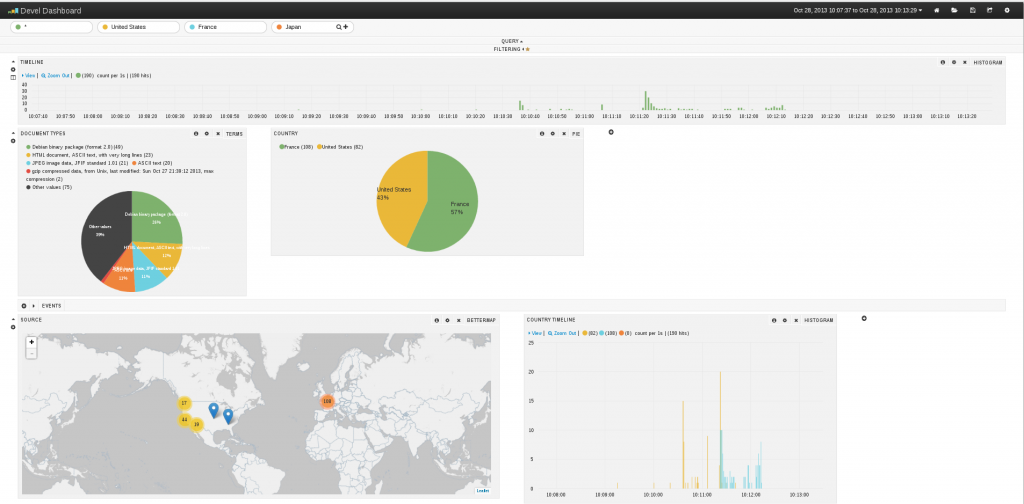Click the Leaflet attribution link
Image resolution: width=1024 pixels, height=504 pixels.
[x=483, y=490]
